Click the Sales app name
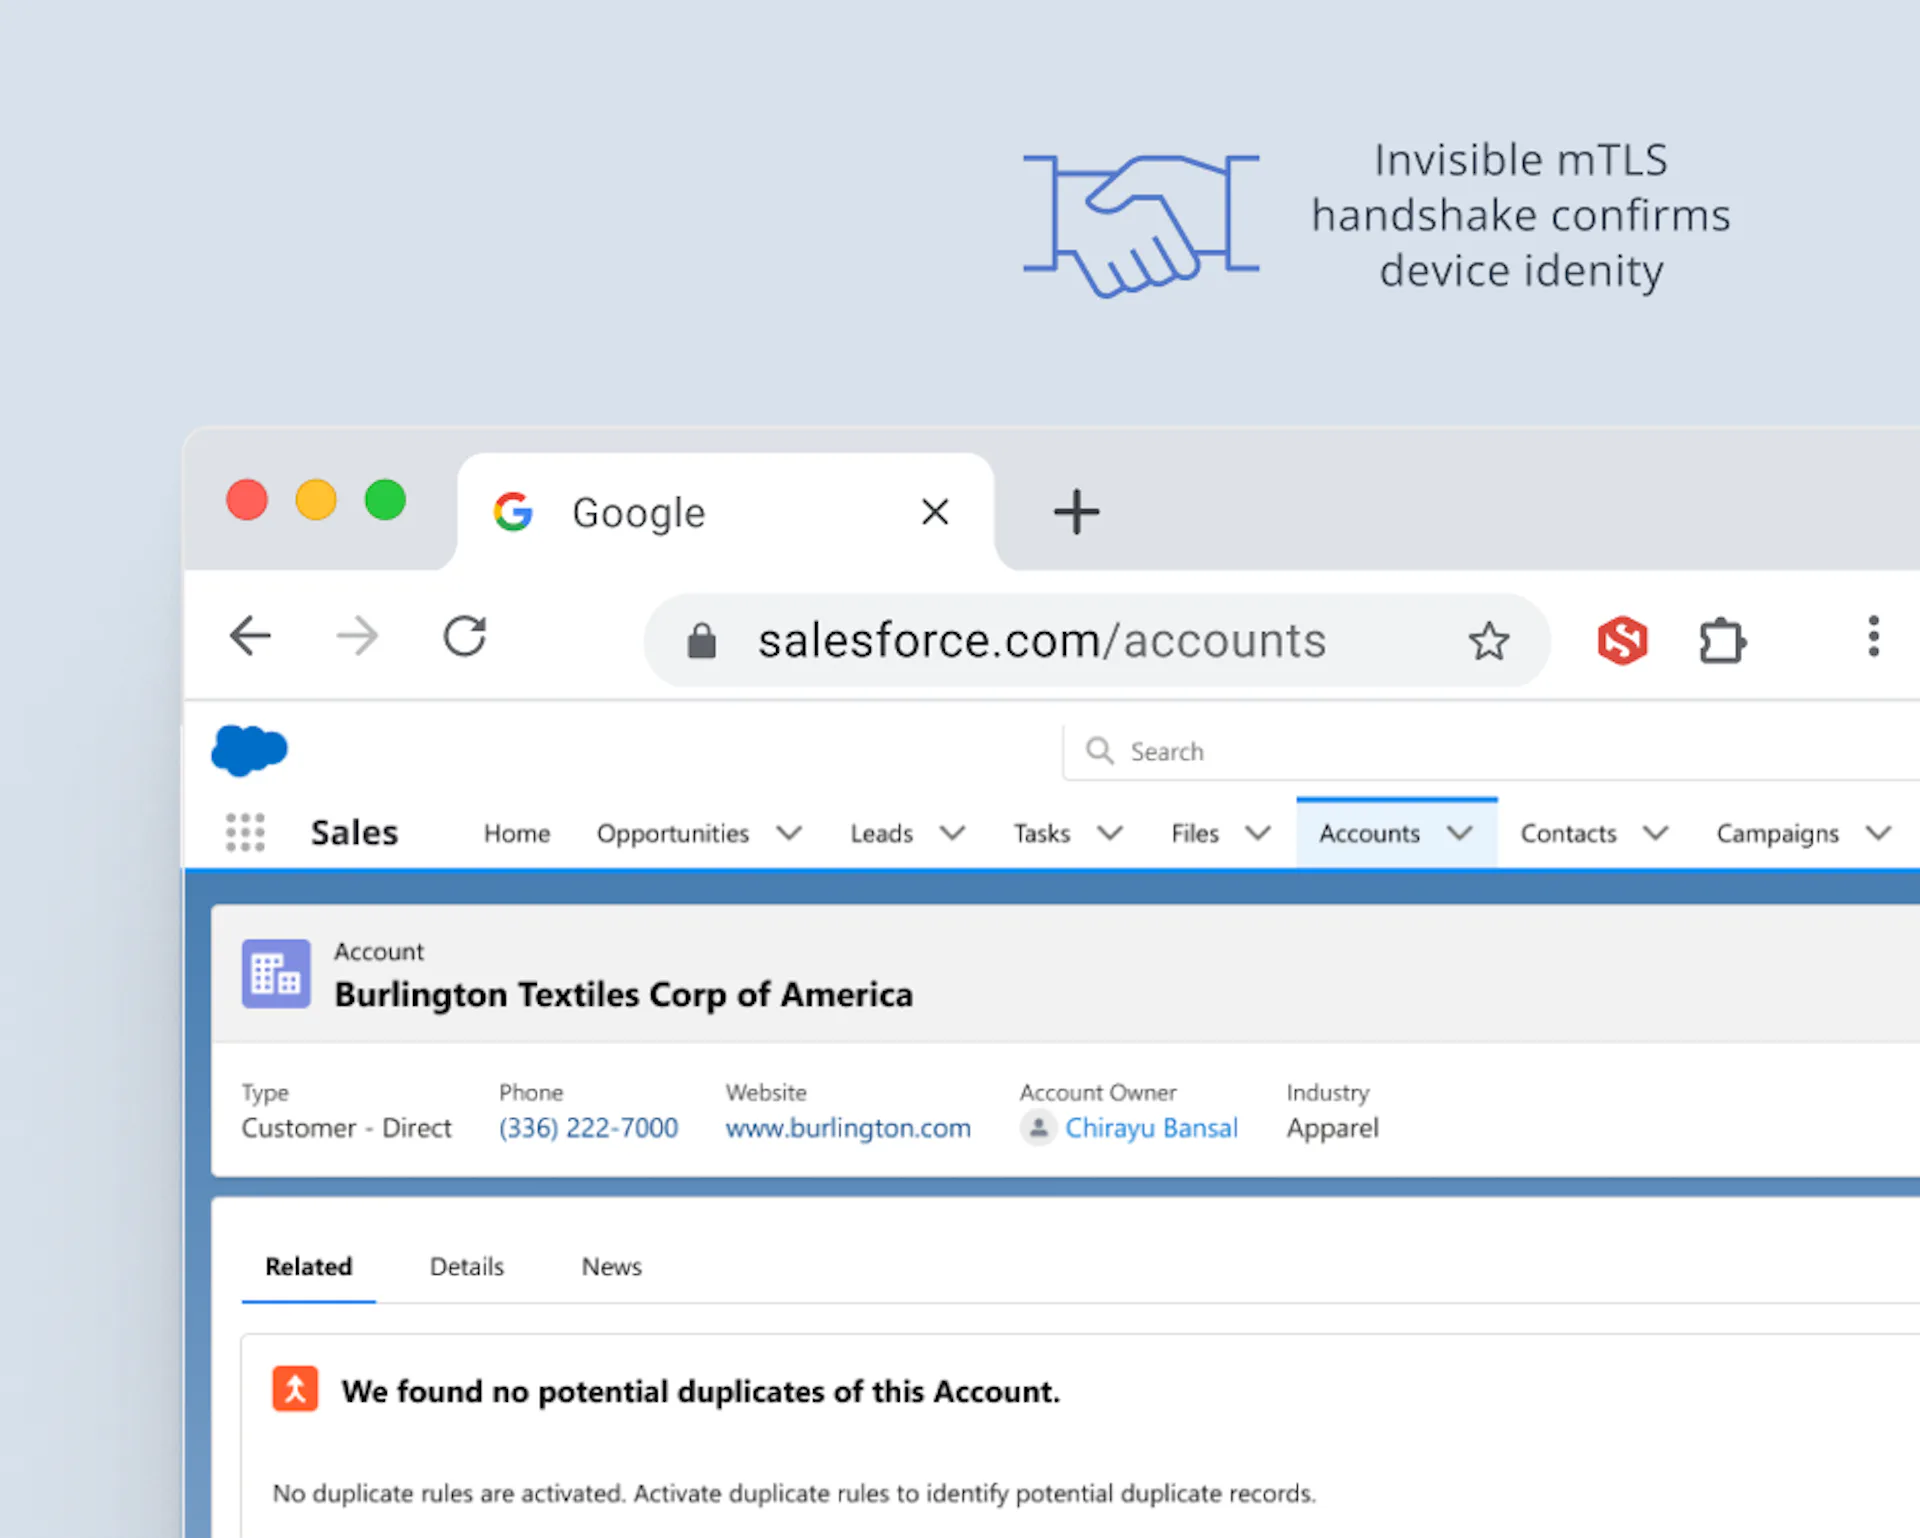Image resolution: width=1920 pixels, height=1538 pixels. pyautogui.click(x=354, y=832)
